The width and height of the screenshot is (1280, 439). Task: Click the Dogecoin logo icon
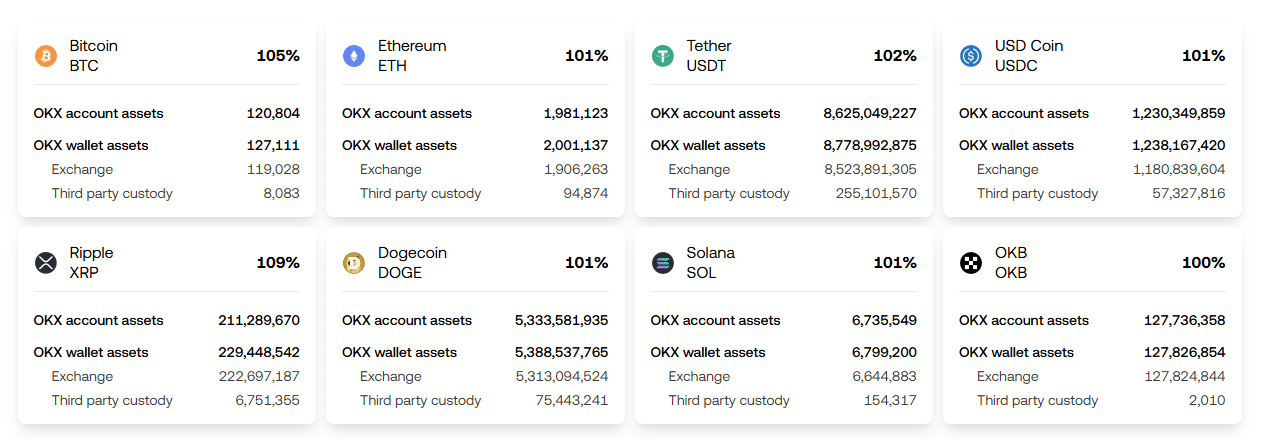[354, 263]
